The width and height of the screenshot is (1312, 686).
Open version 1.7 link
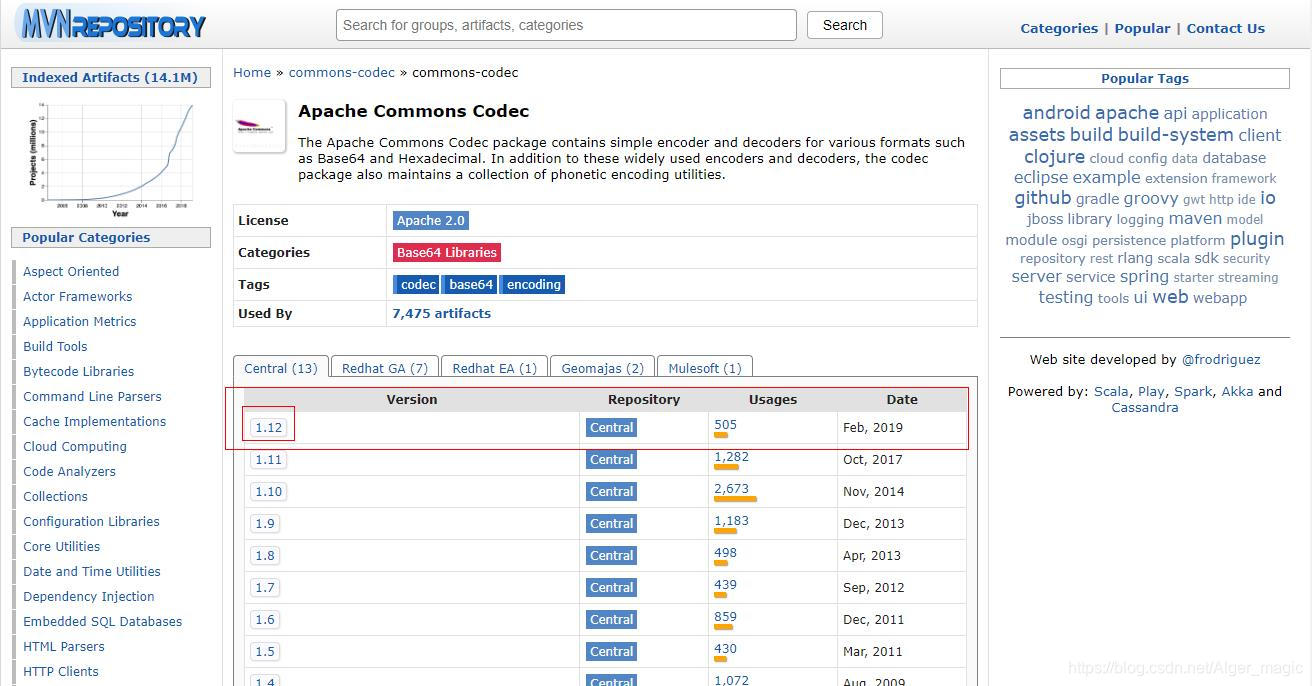coord(265,587)
